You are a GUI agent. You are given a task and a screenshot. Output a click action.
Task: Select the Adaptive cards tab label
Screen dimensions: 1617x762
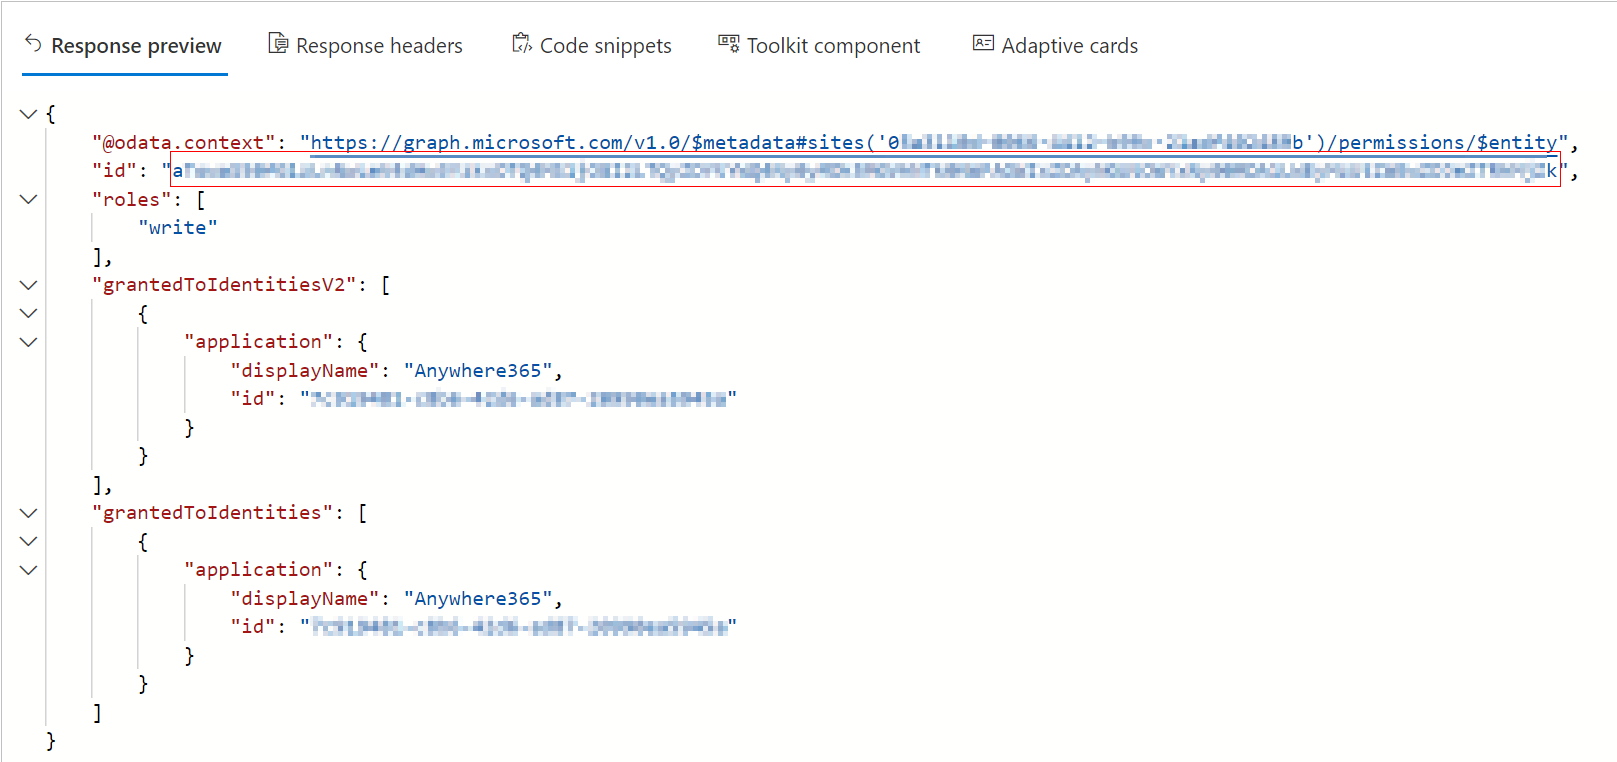[x=1069, y=46]
